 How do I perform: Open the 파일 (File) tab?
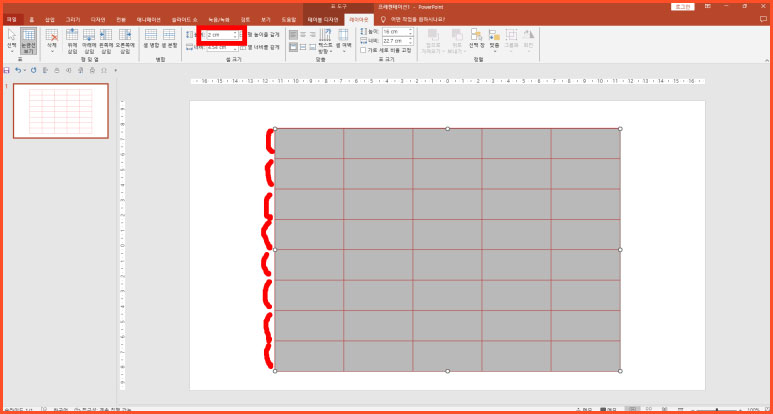click(12, 20)
